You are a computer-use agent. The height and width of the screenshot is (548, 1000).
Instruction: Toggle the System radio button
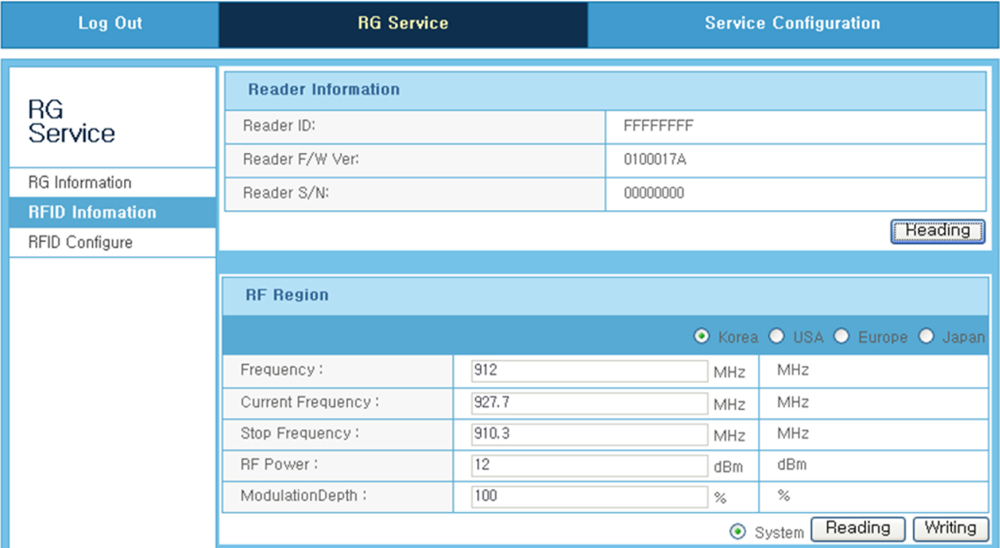739,532
